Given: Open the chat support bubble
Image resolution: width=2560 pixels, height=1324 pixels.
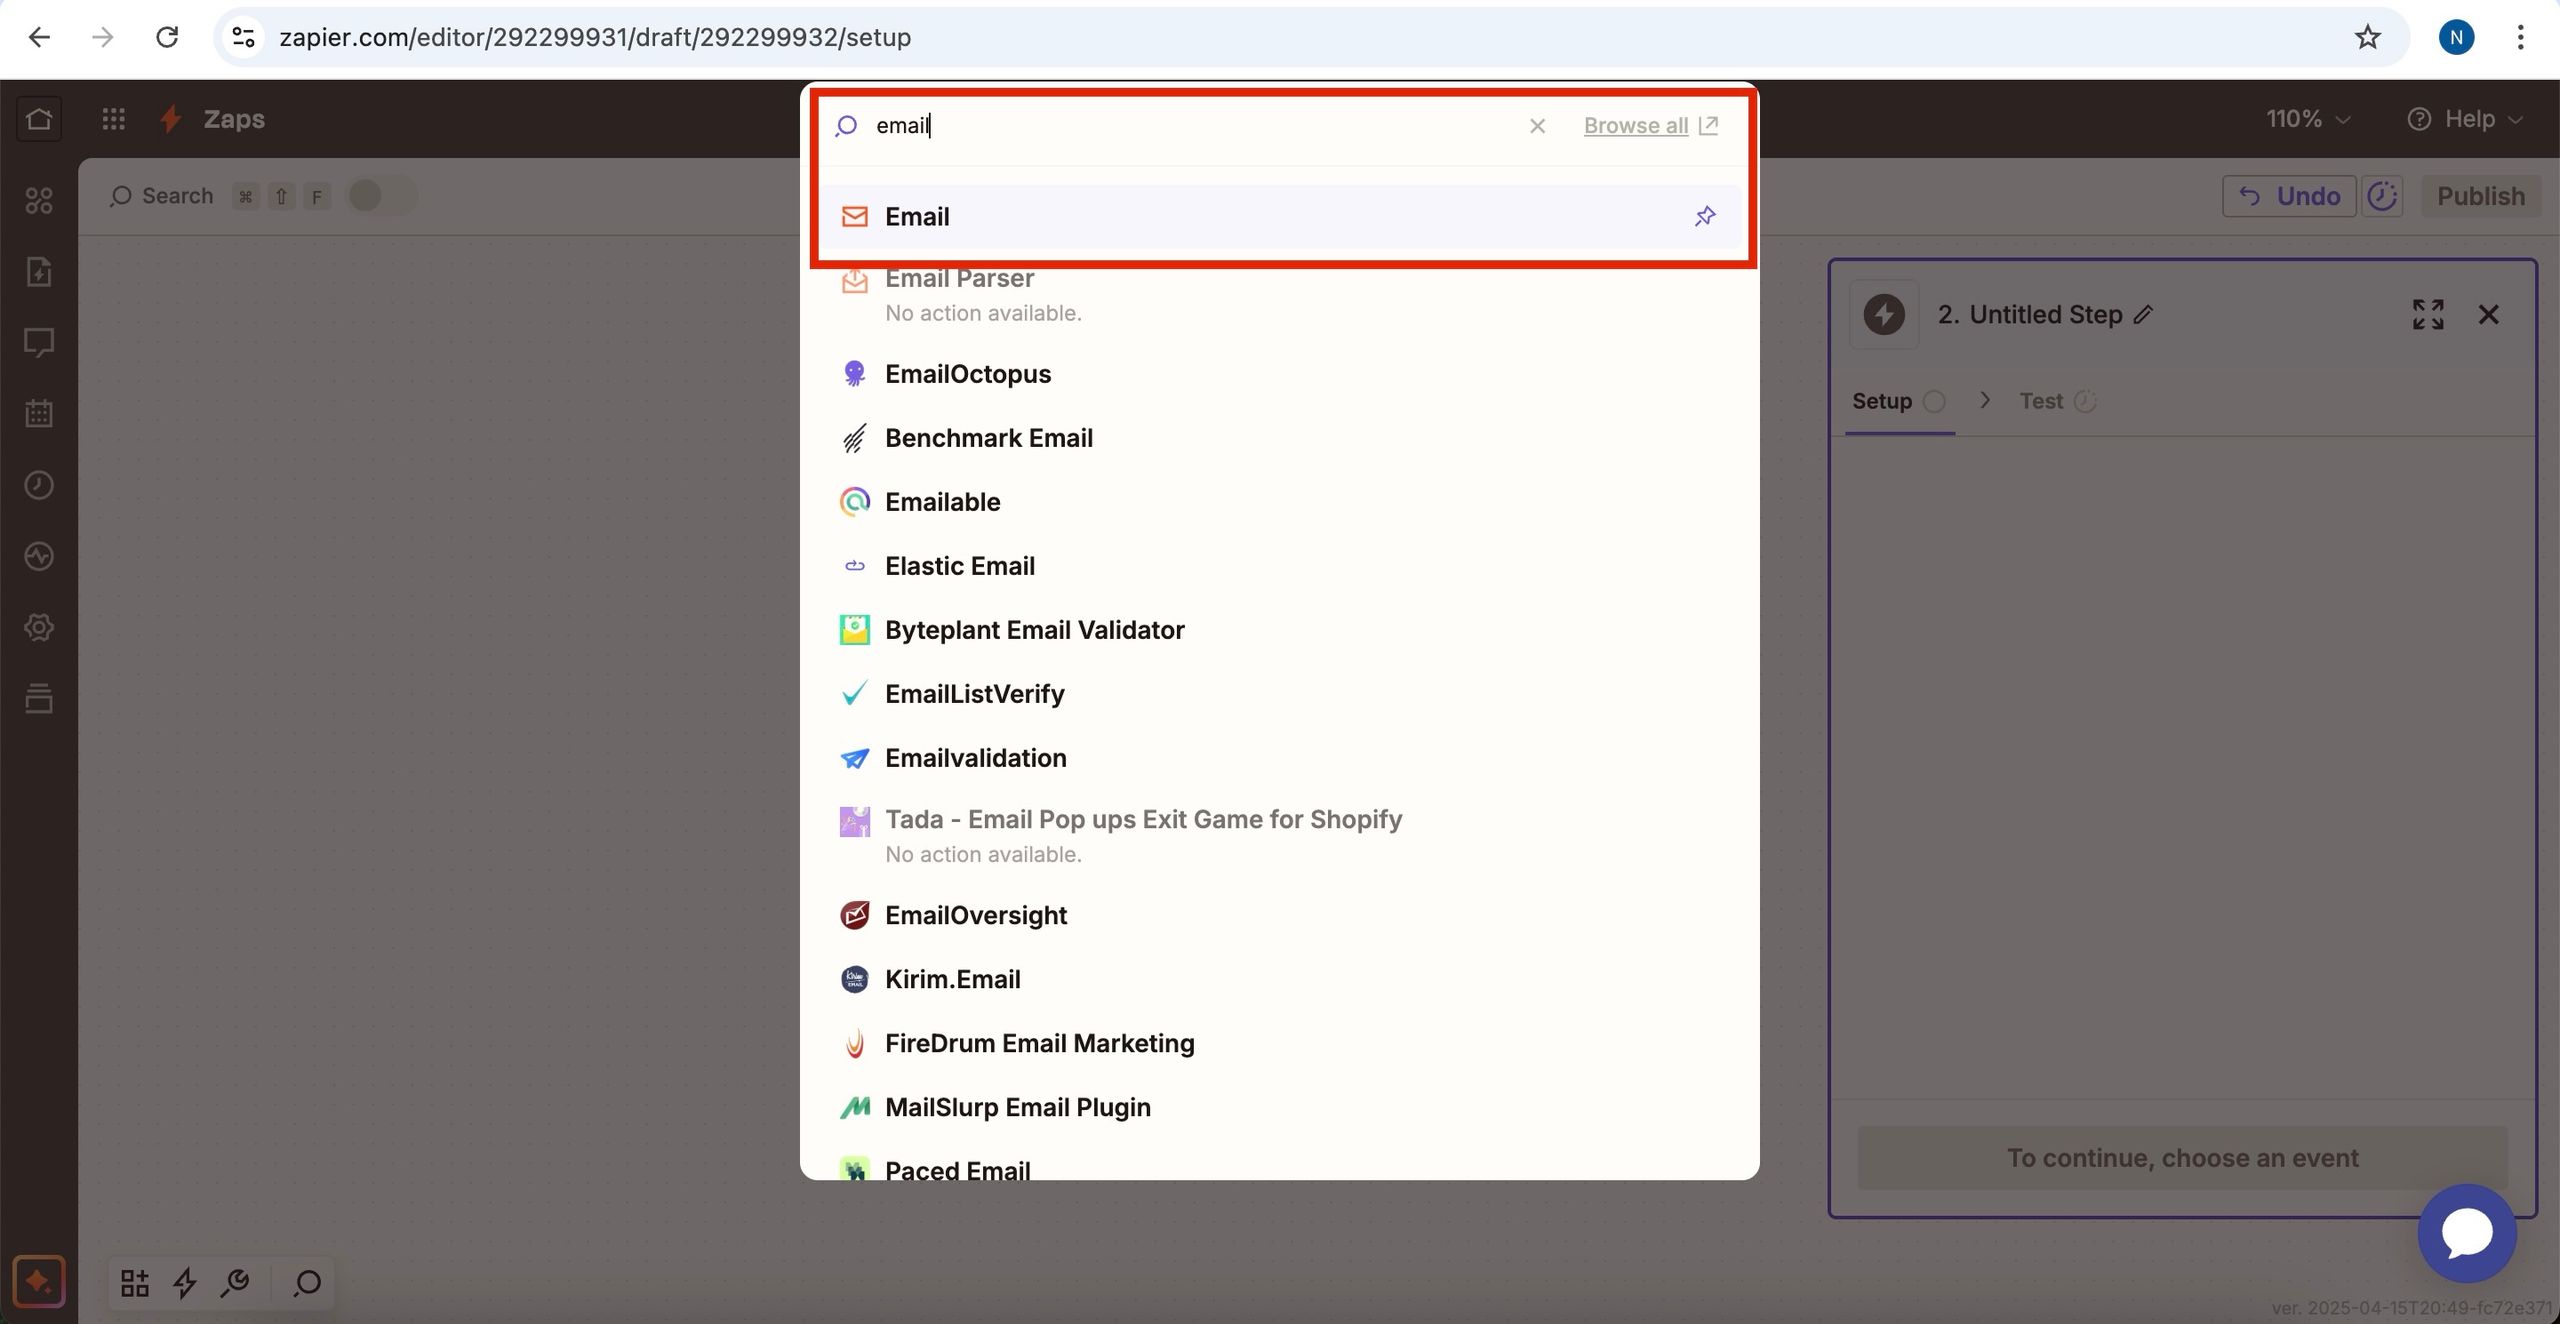Looking at the screenshot, I should pyautogui.click(x=2467, y=1233).
